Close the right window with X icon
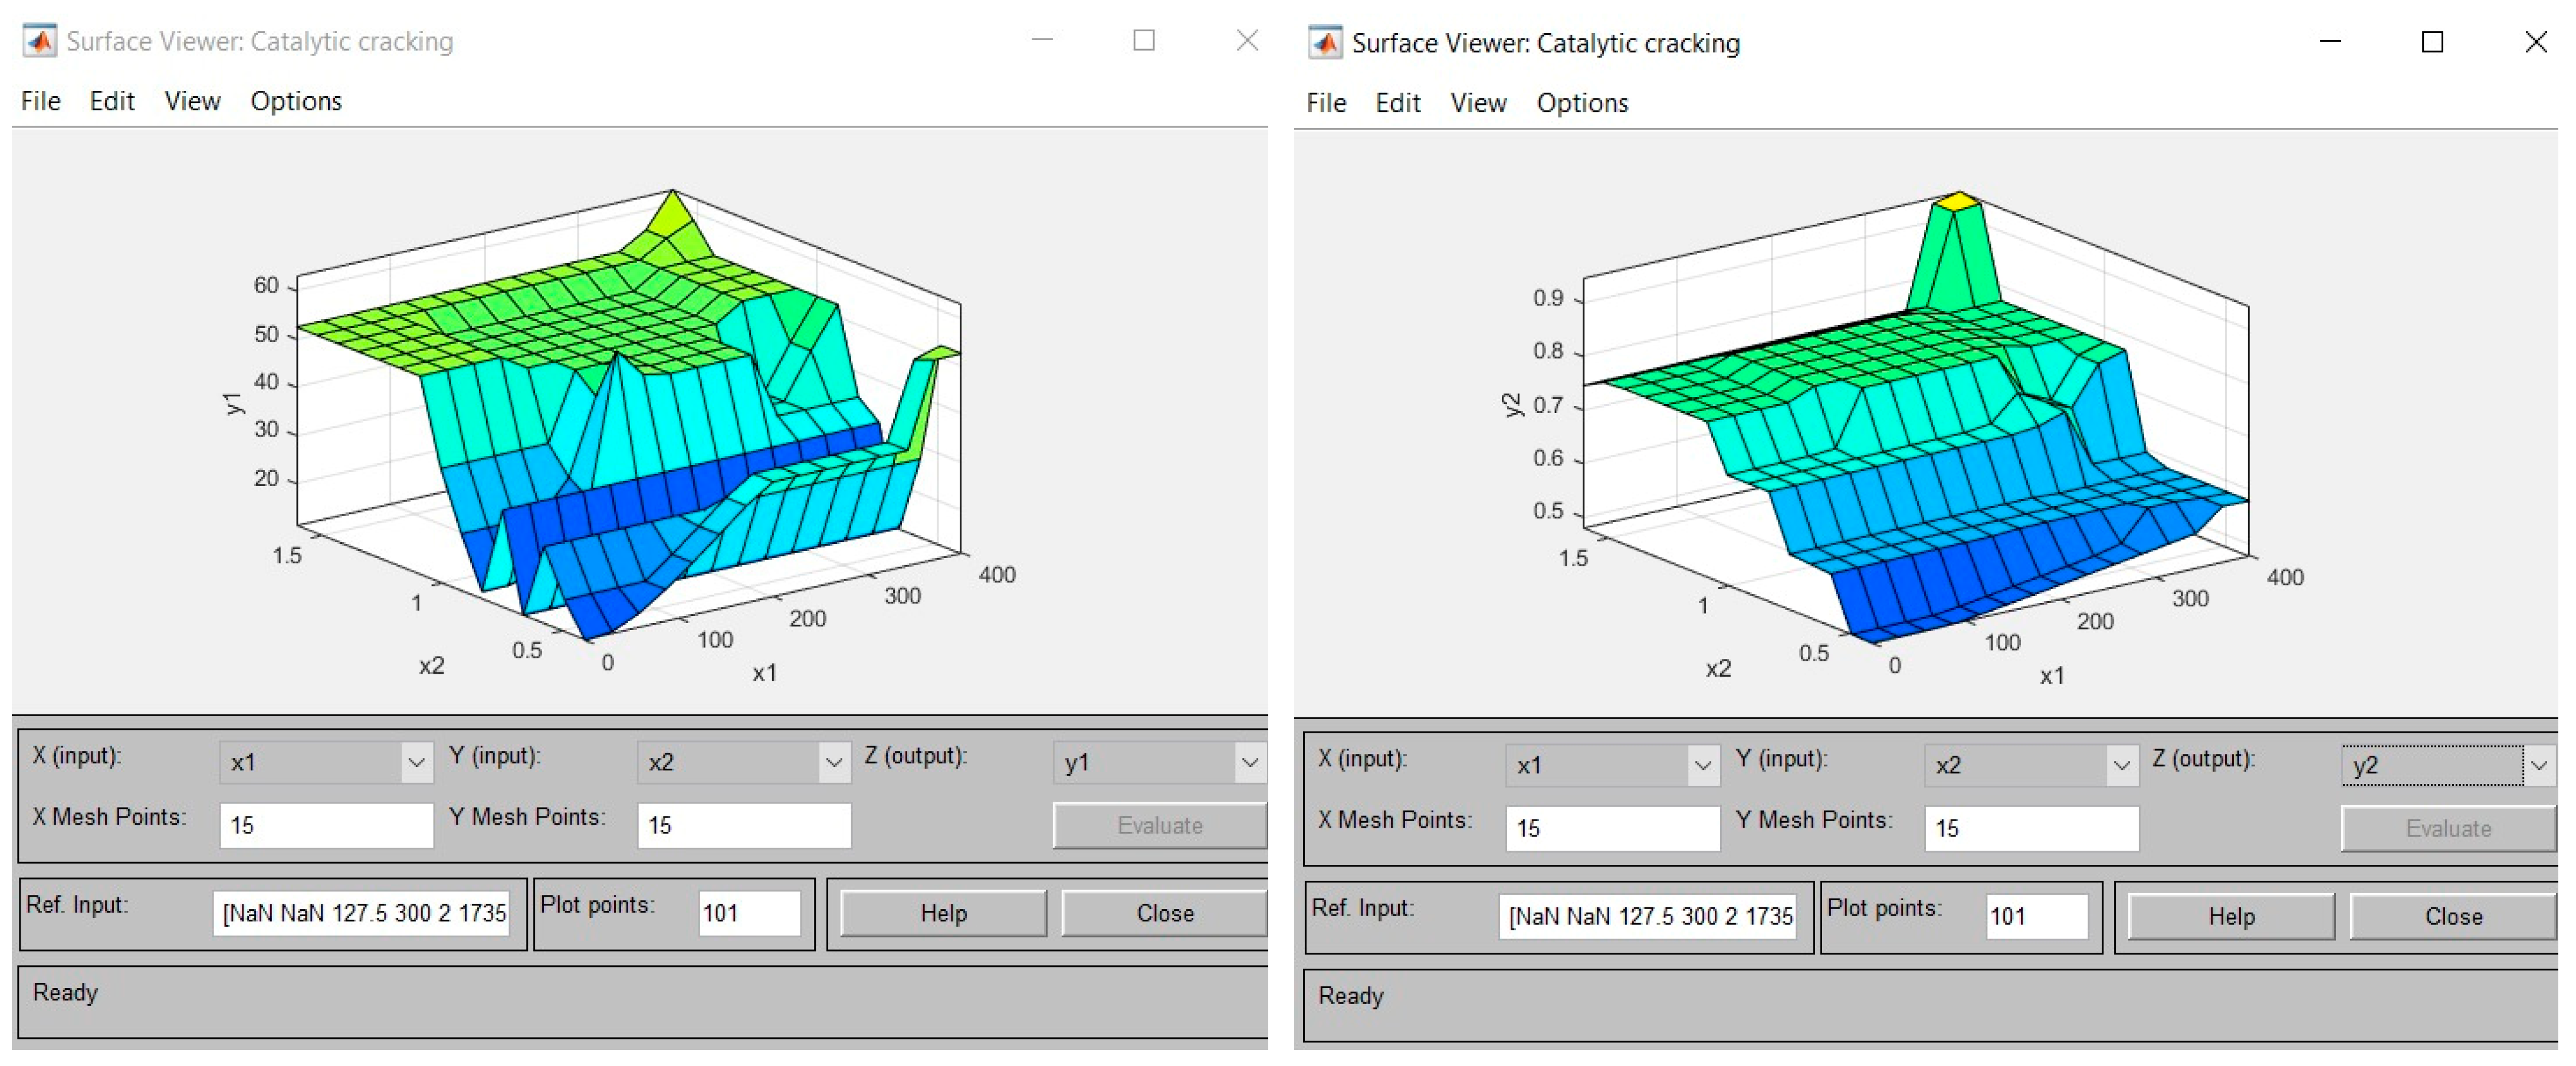The width and height of the screenshot is (2576, 1066). pyautogui.click(x=2535, y=42)
